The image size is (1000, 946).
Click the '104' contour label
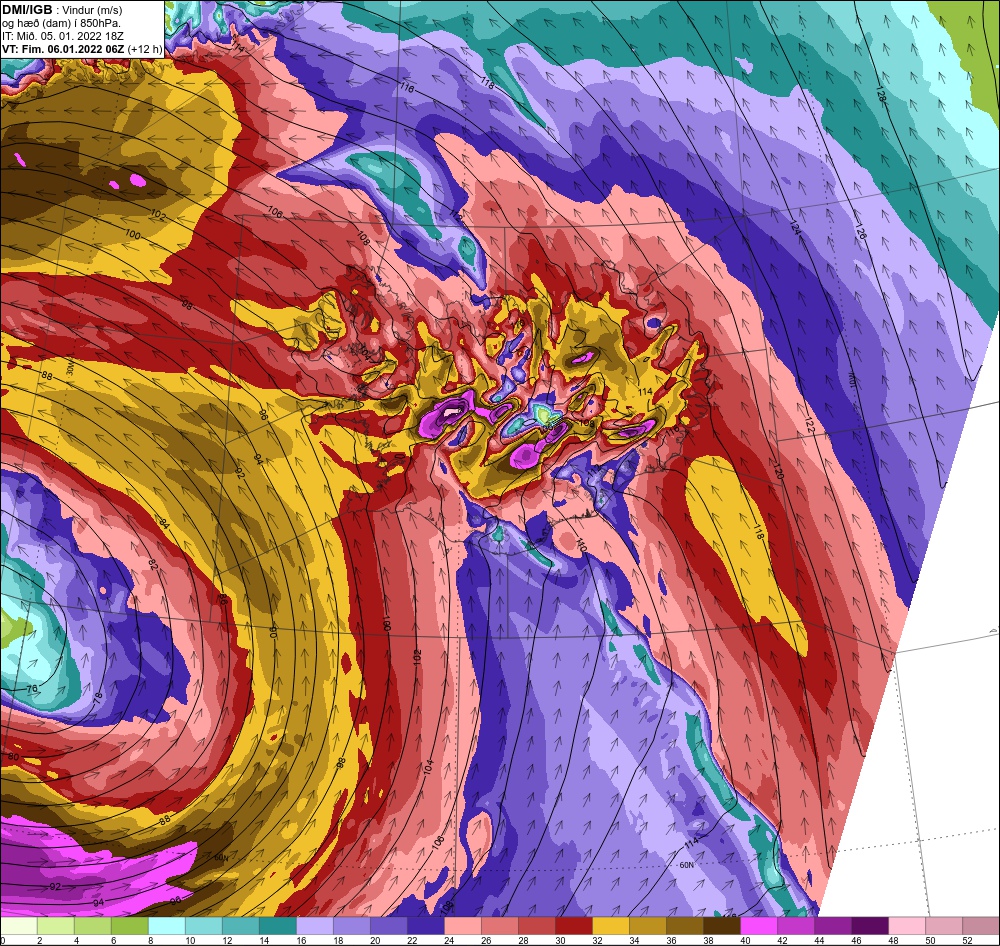[x=429, y=767]
